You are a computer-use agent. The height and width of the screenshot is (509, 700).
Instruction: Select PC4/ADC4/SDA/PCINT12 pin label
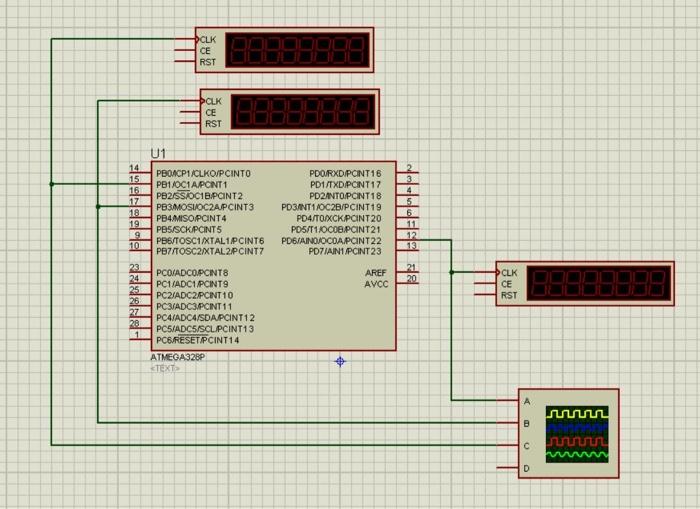point(205,318)
